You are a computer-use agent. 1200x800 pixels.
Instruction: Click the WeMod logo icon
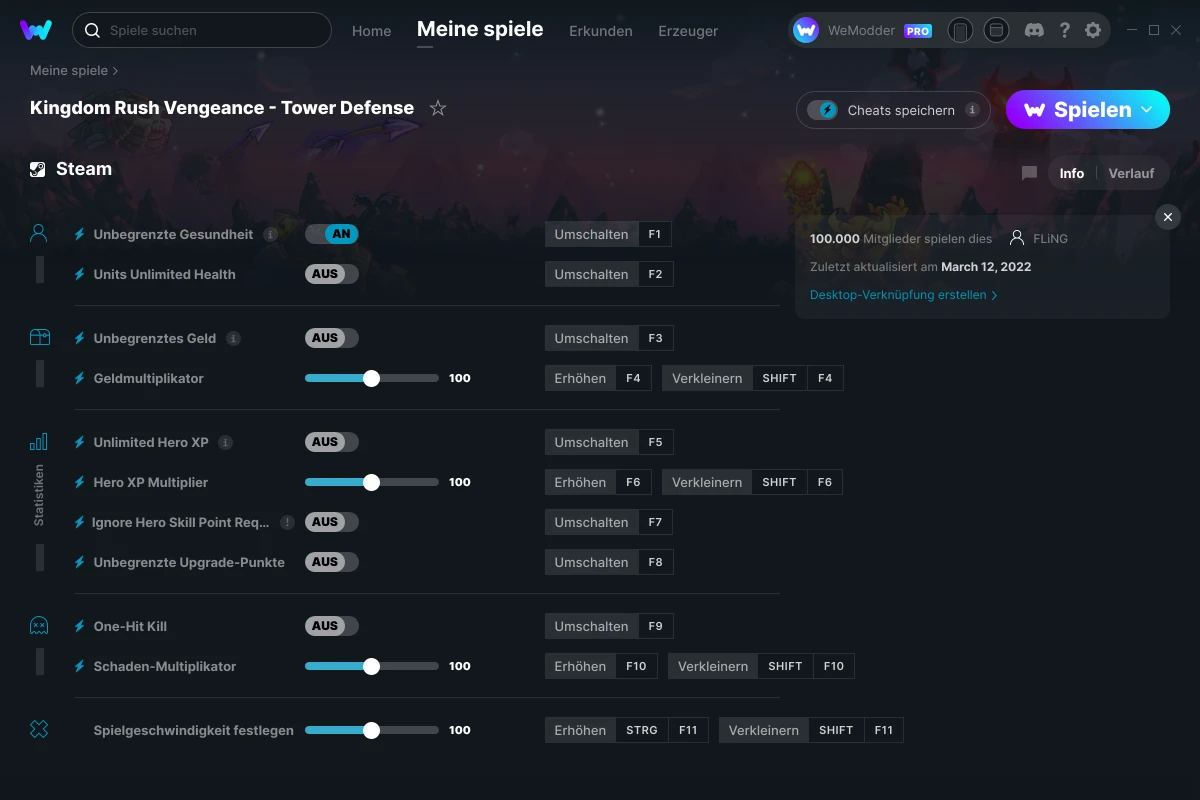[36, 30]
